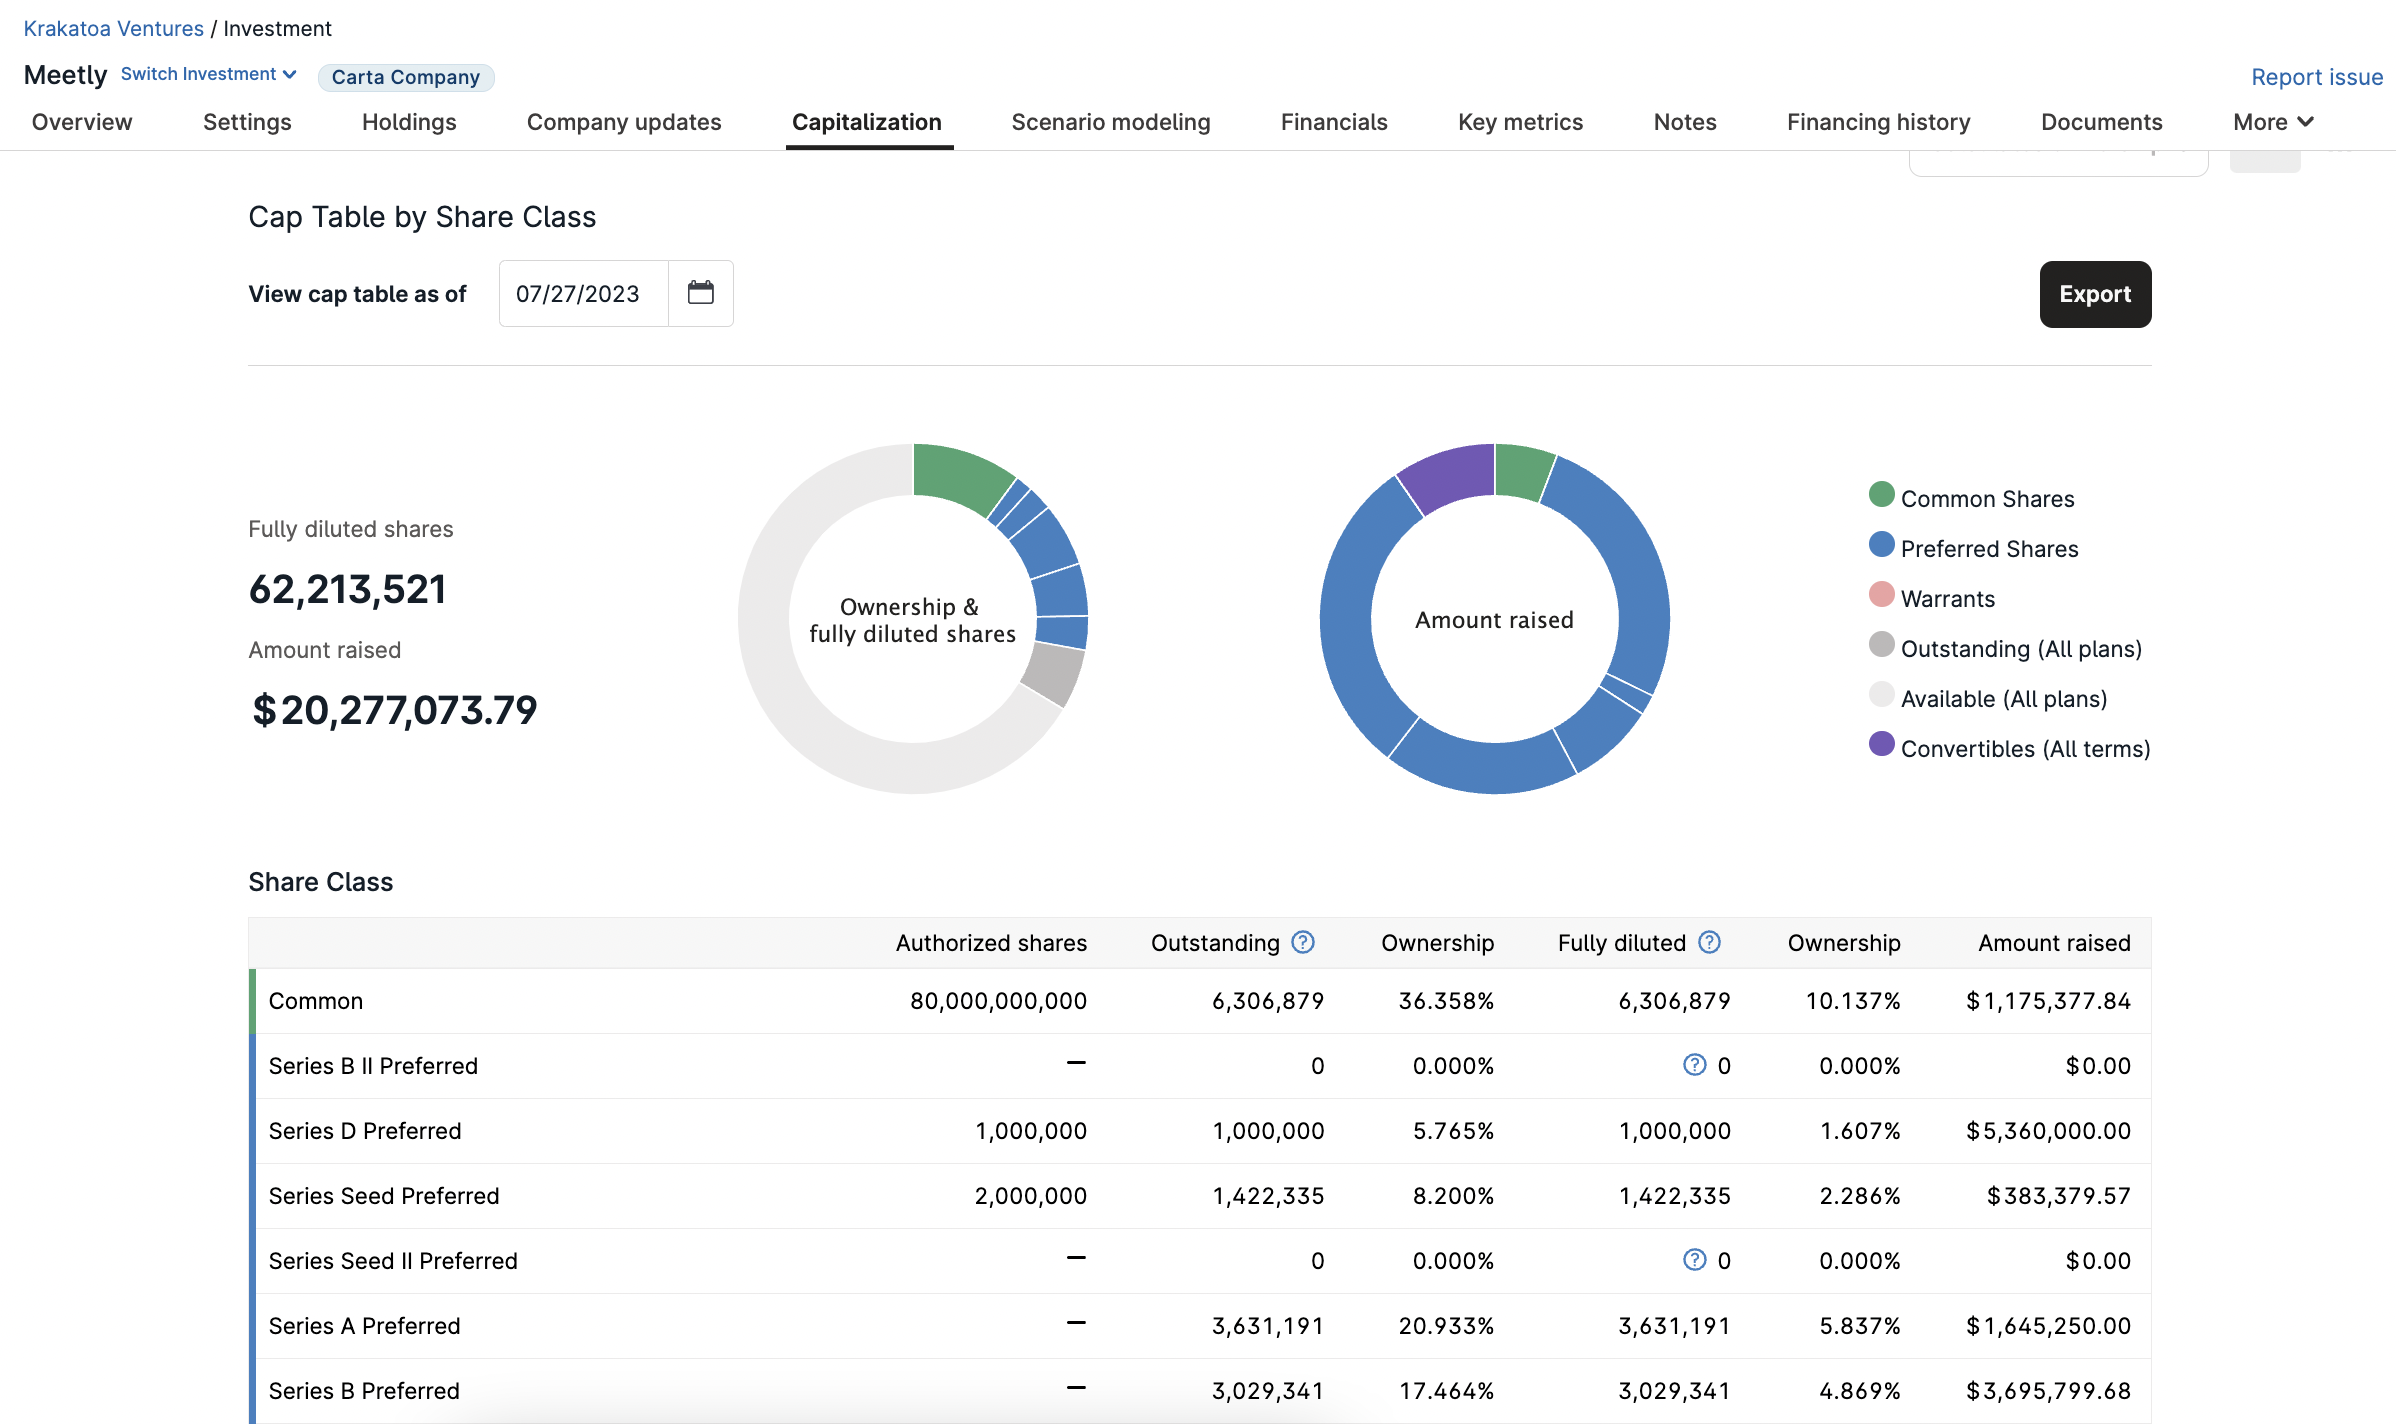Click the Fully diluted column help icon
2396x1424 pixels.
[x=1709, y=942]
